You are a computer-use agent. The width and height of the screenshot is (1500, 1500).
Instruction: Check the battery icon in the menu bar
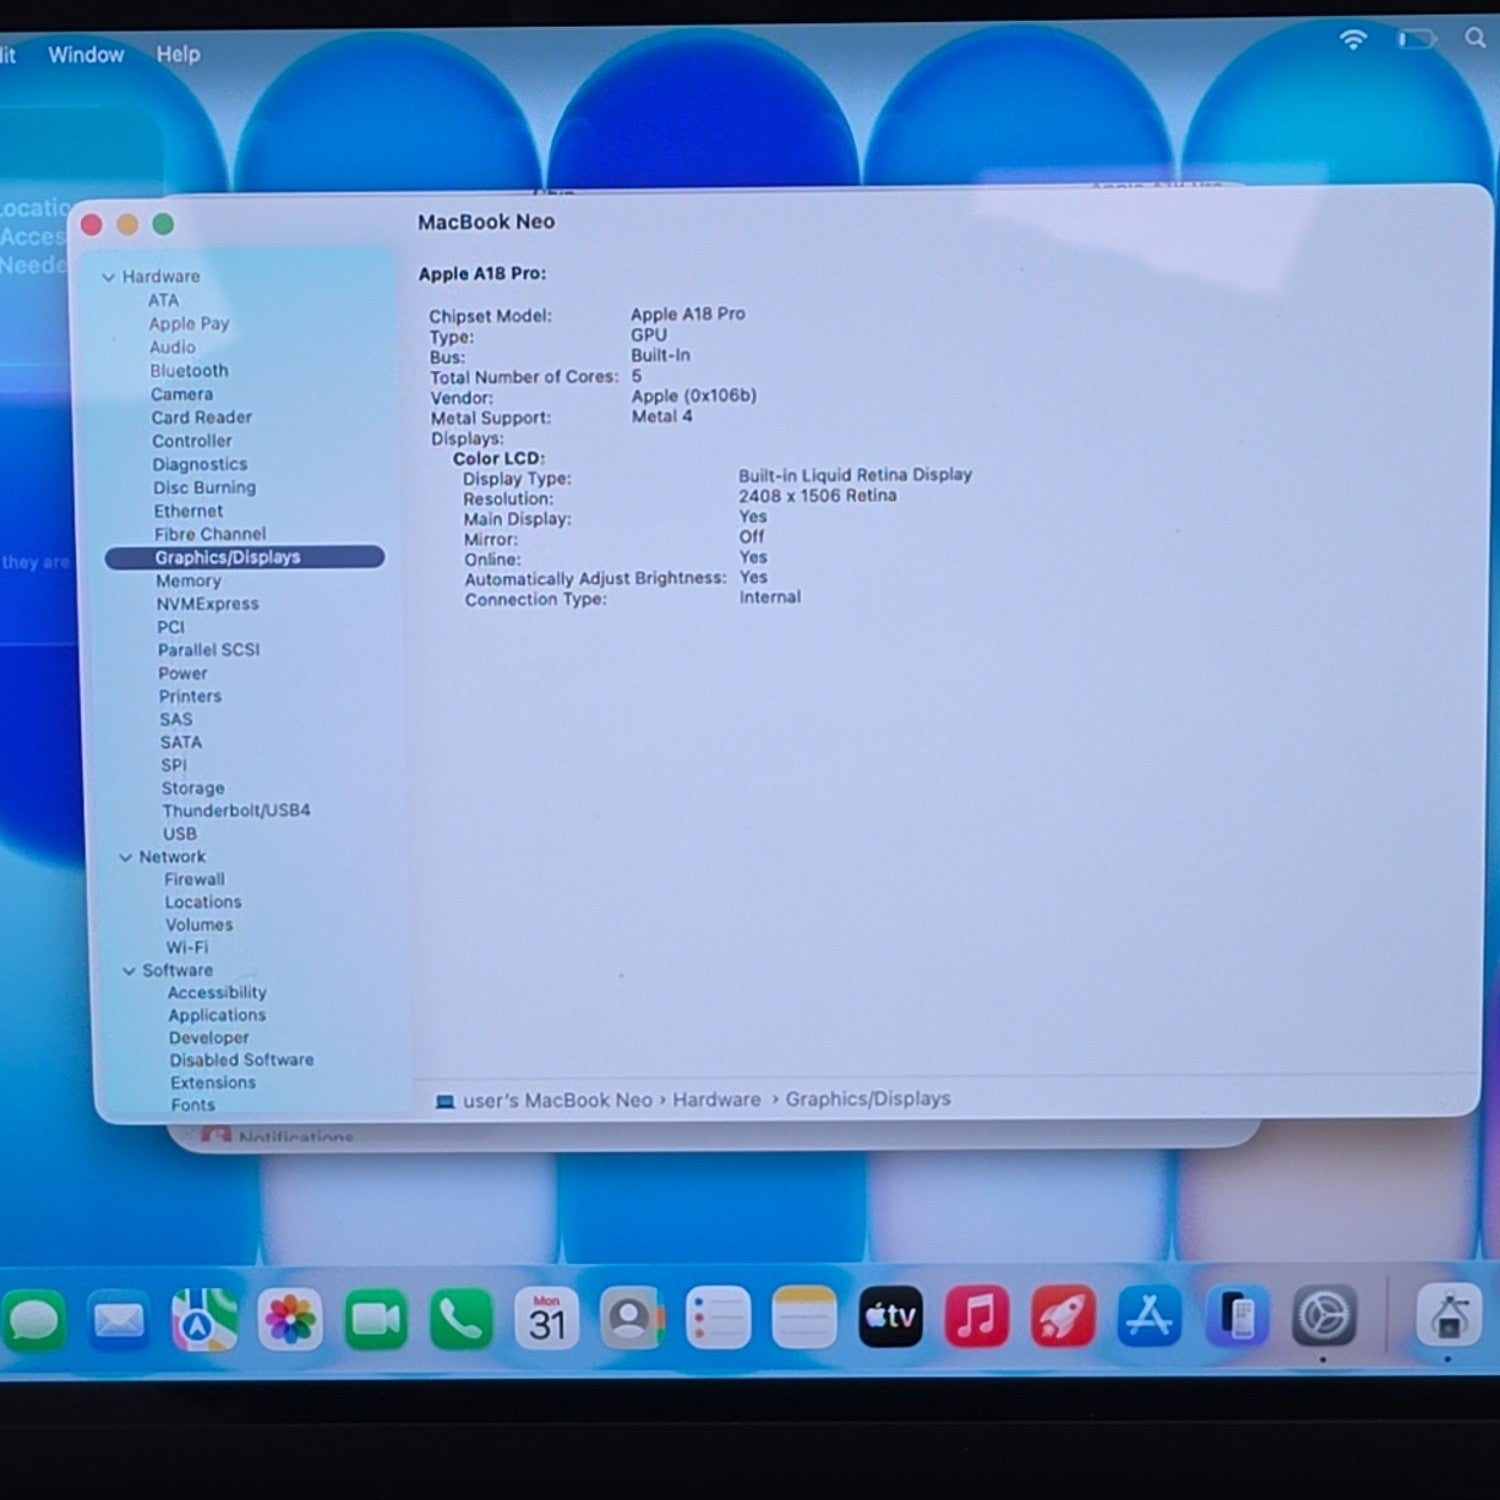click(x=1416, y=39)
